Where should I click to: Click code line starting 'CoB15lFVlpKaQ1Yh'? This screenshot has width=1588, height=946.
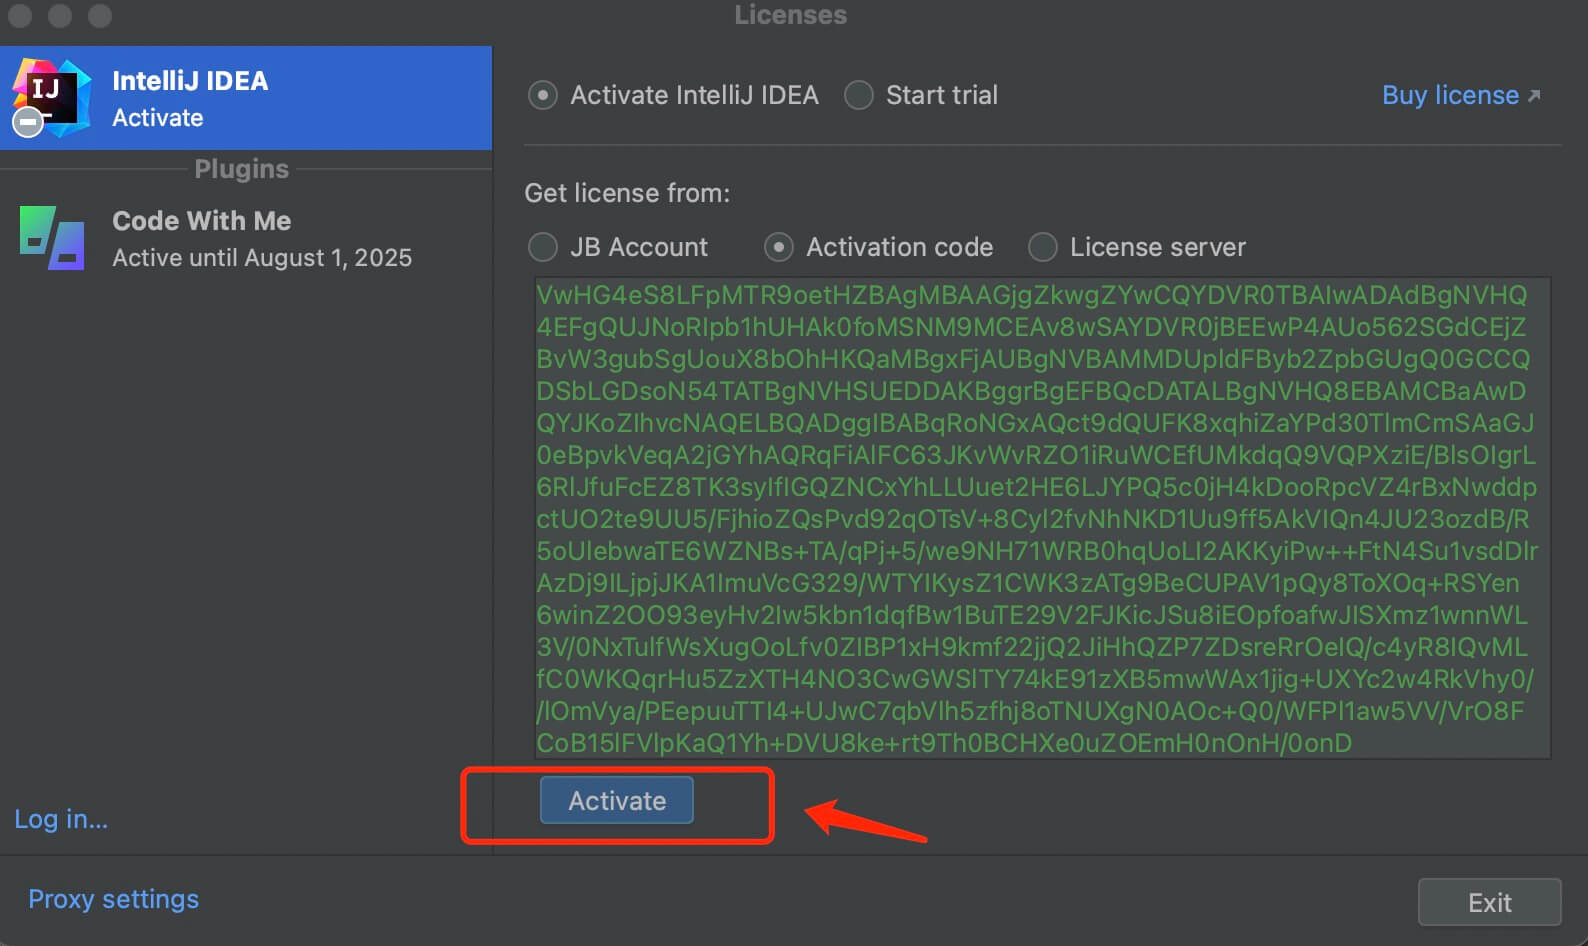tap(944, 743)
